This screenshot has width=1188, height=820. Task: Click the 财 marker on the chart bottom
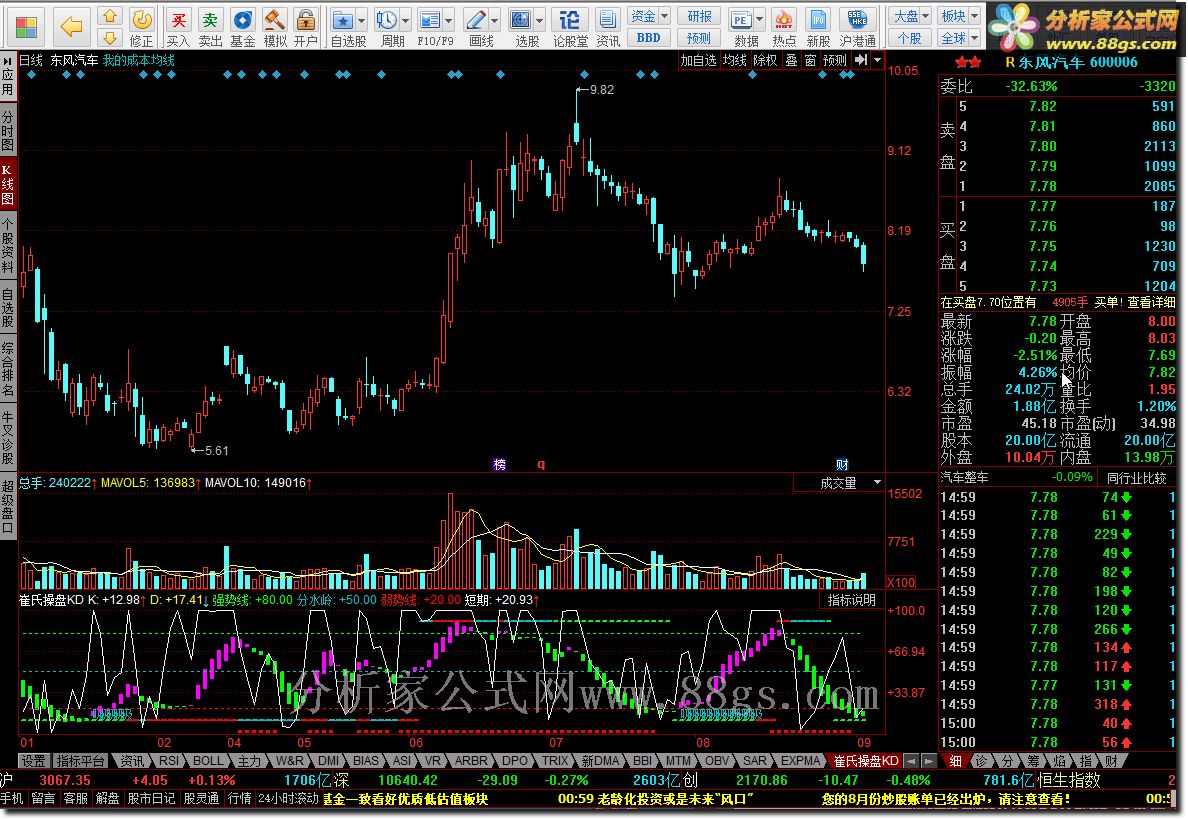pyautogui.click(x=843, y=465)
